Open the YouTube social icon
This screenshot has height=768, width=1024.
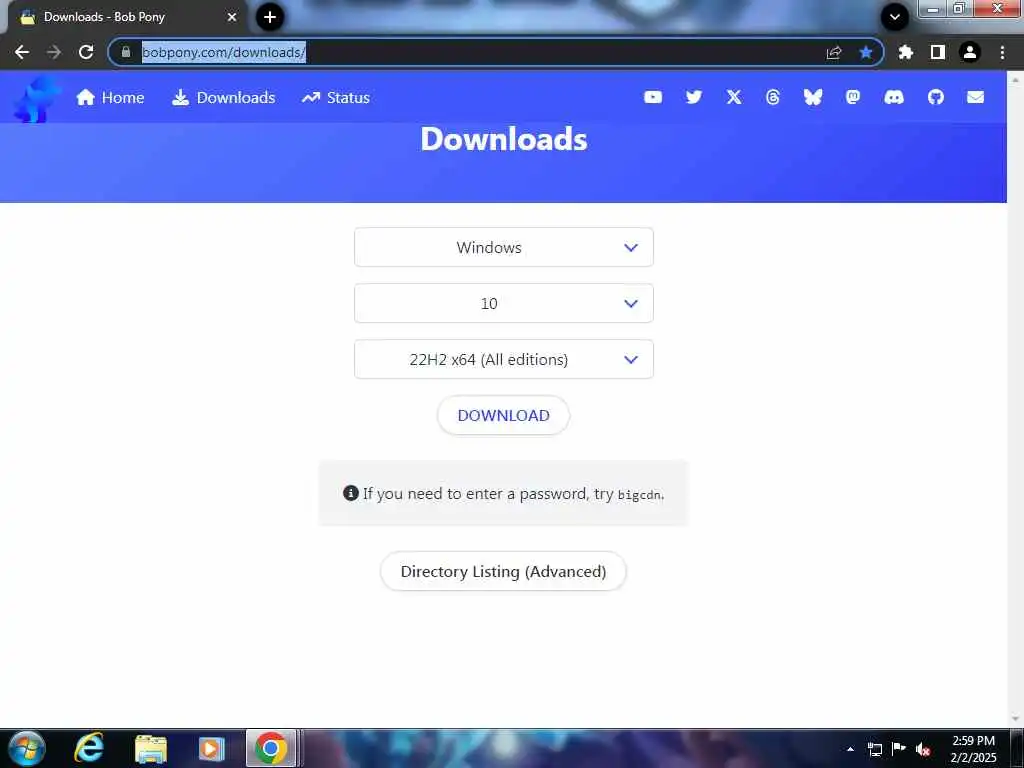point(652,97)
